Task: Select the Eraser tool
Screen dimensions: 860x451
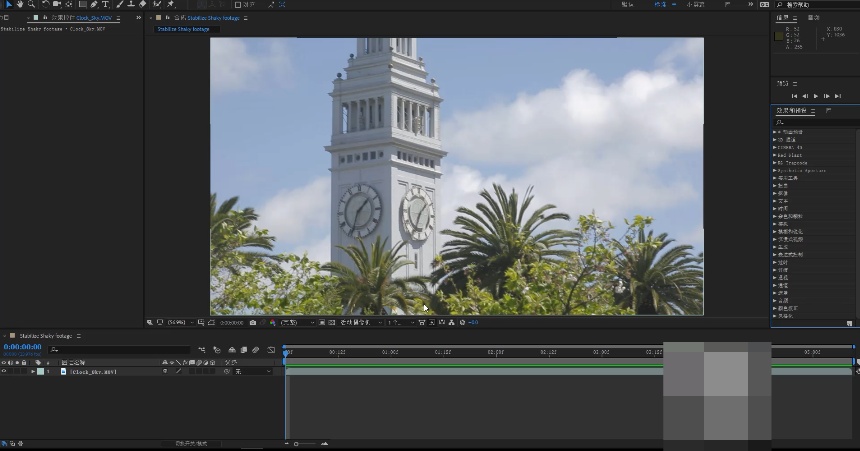Action: [143, 4]
